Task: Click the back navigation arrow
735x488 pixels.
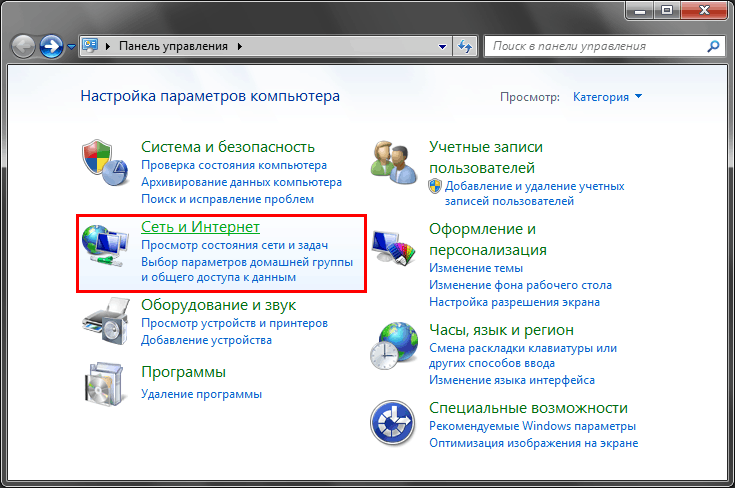Action: (x=22, y=46)
